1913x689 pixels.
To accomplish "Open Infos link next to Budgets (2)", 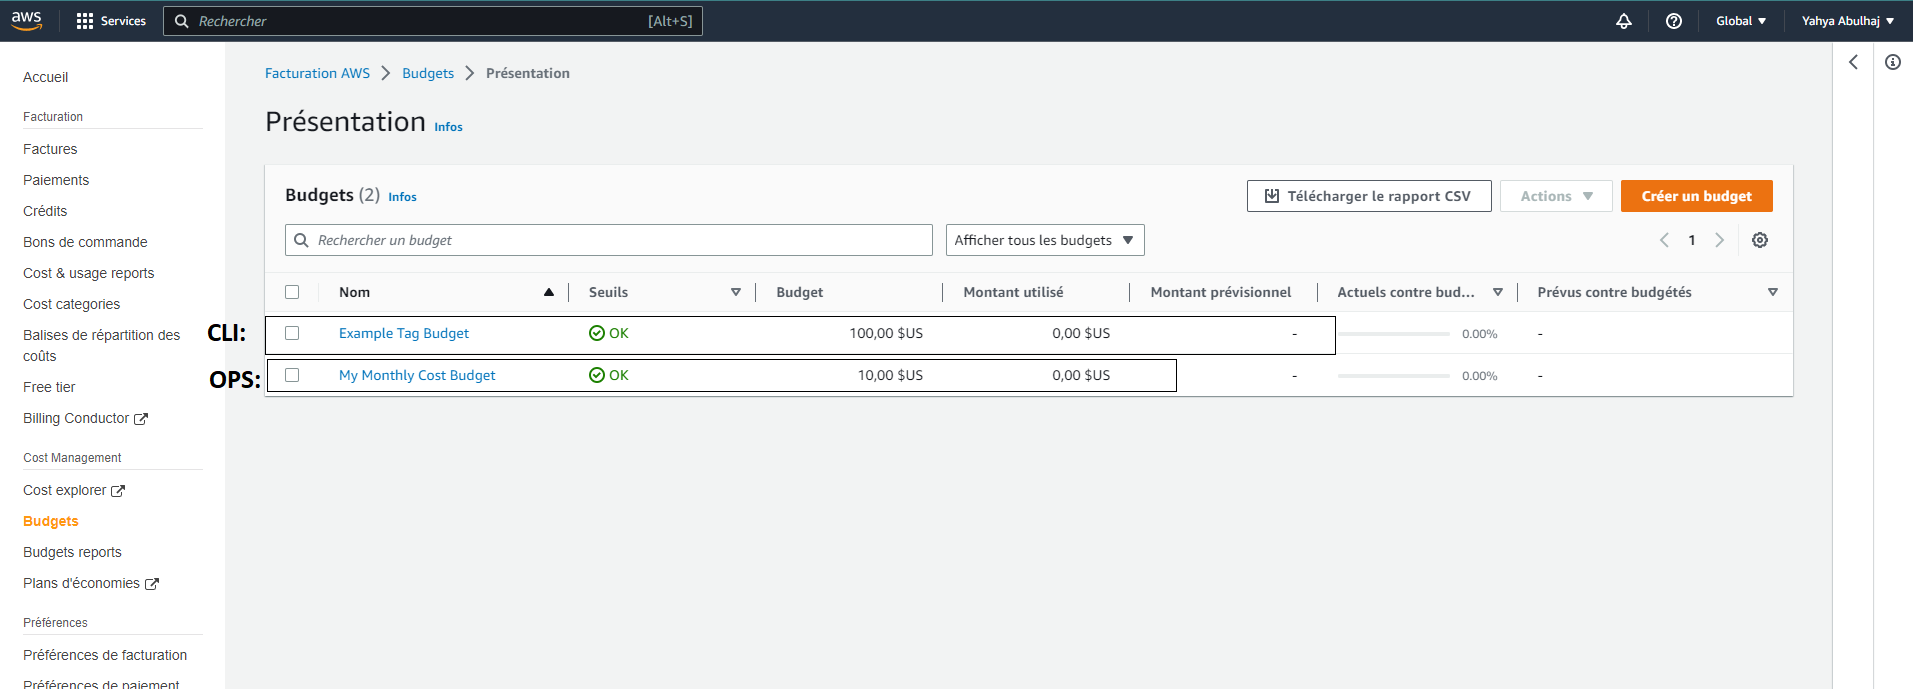I will coord(402,197).
